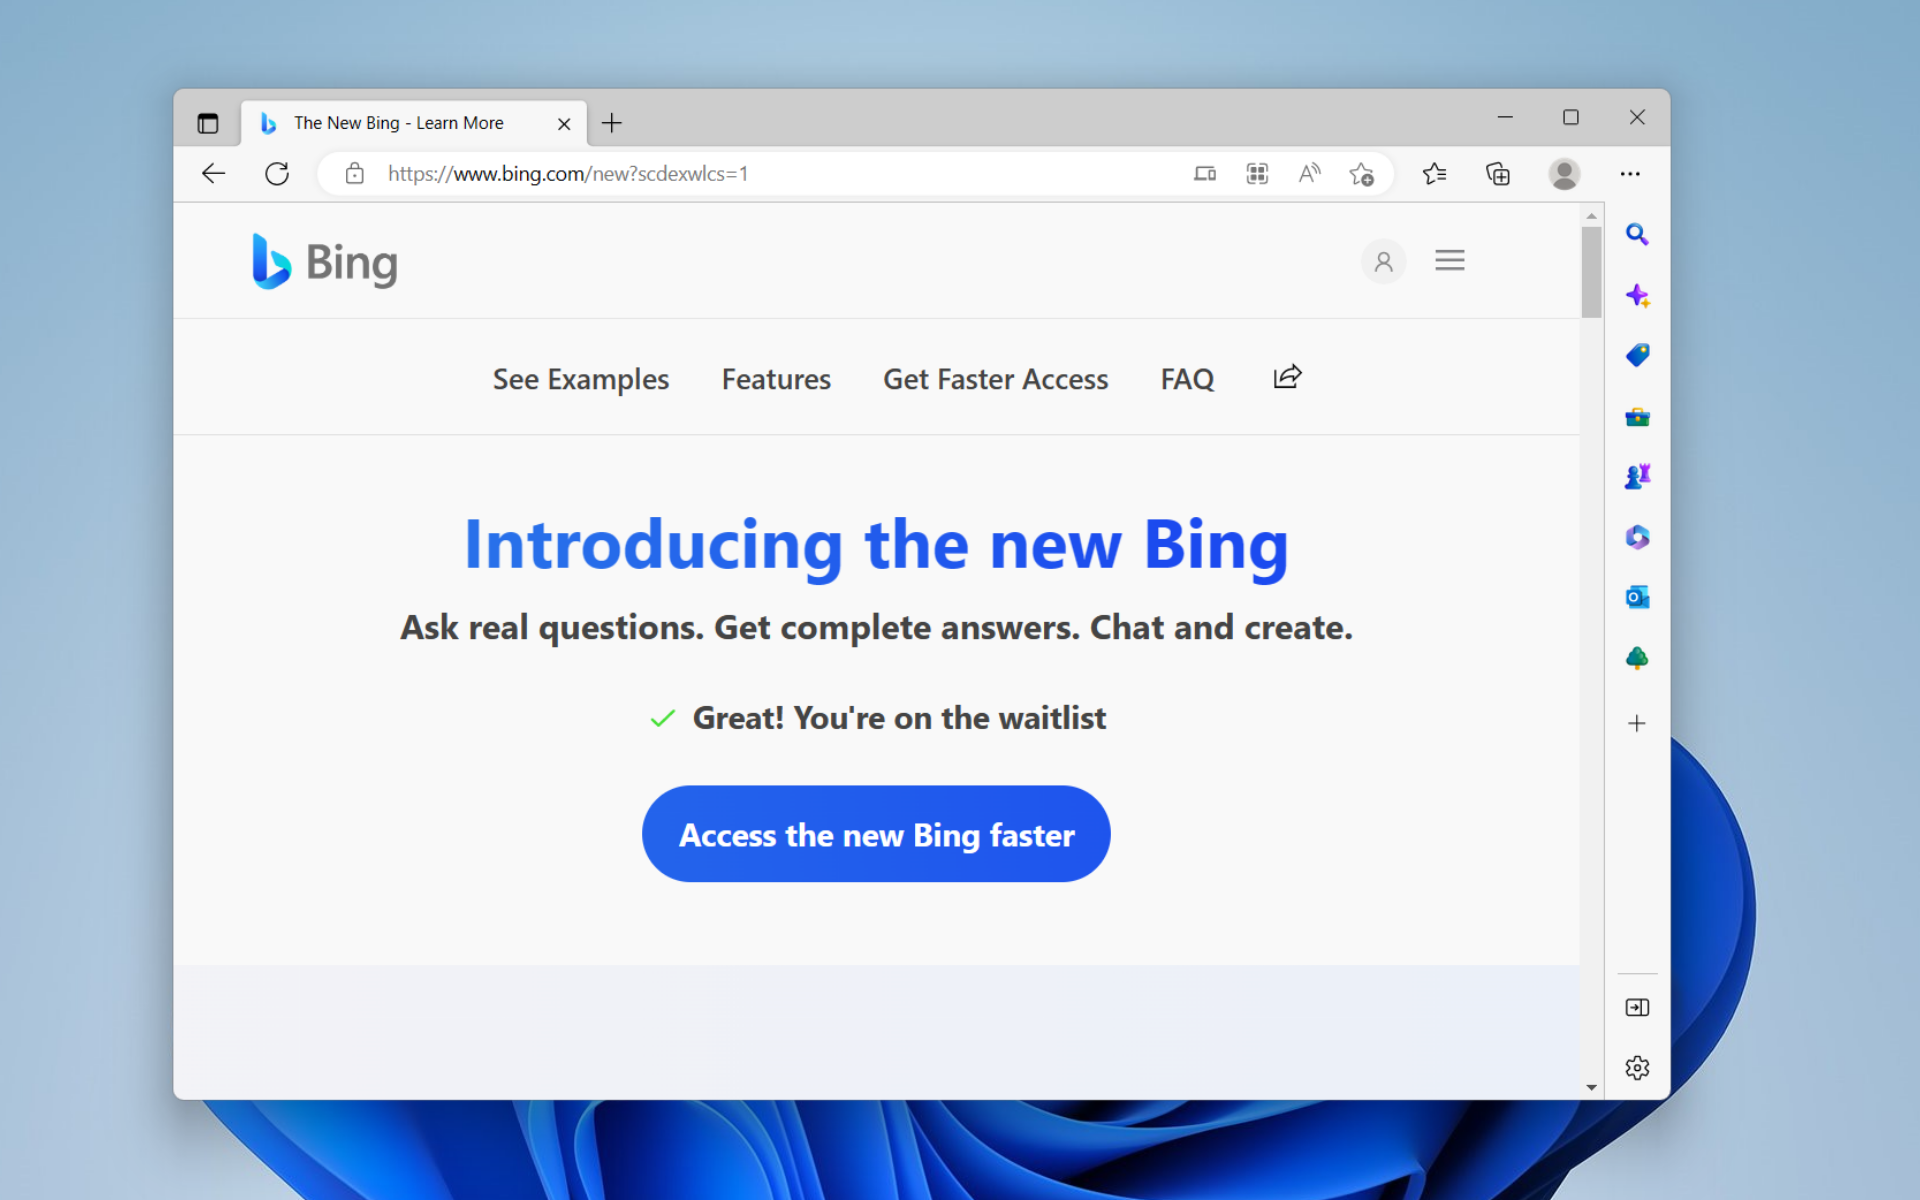This screenshot has height=1200, width=1920.
Task: Open sidebar Outlook icon
Action: [x=1637, y=598]
